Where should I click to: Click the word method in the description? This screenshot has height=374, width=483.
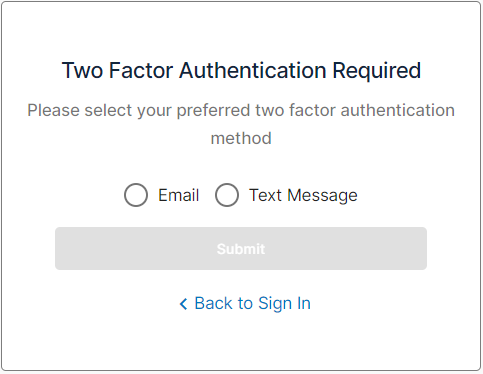pos(241,138)
